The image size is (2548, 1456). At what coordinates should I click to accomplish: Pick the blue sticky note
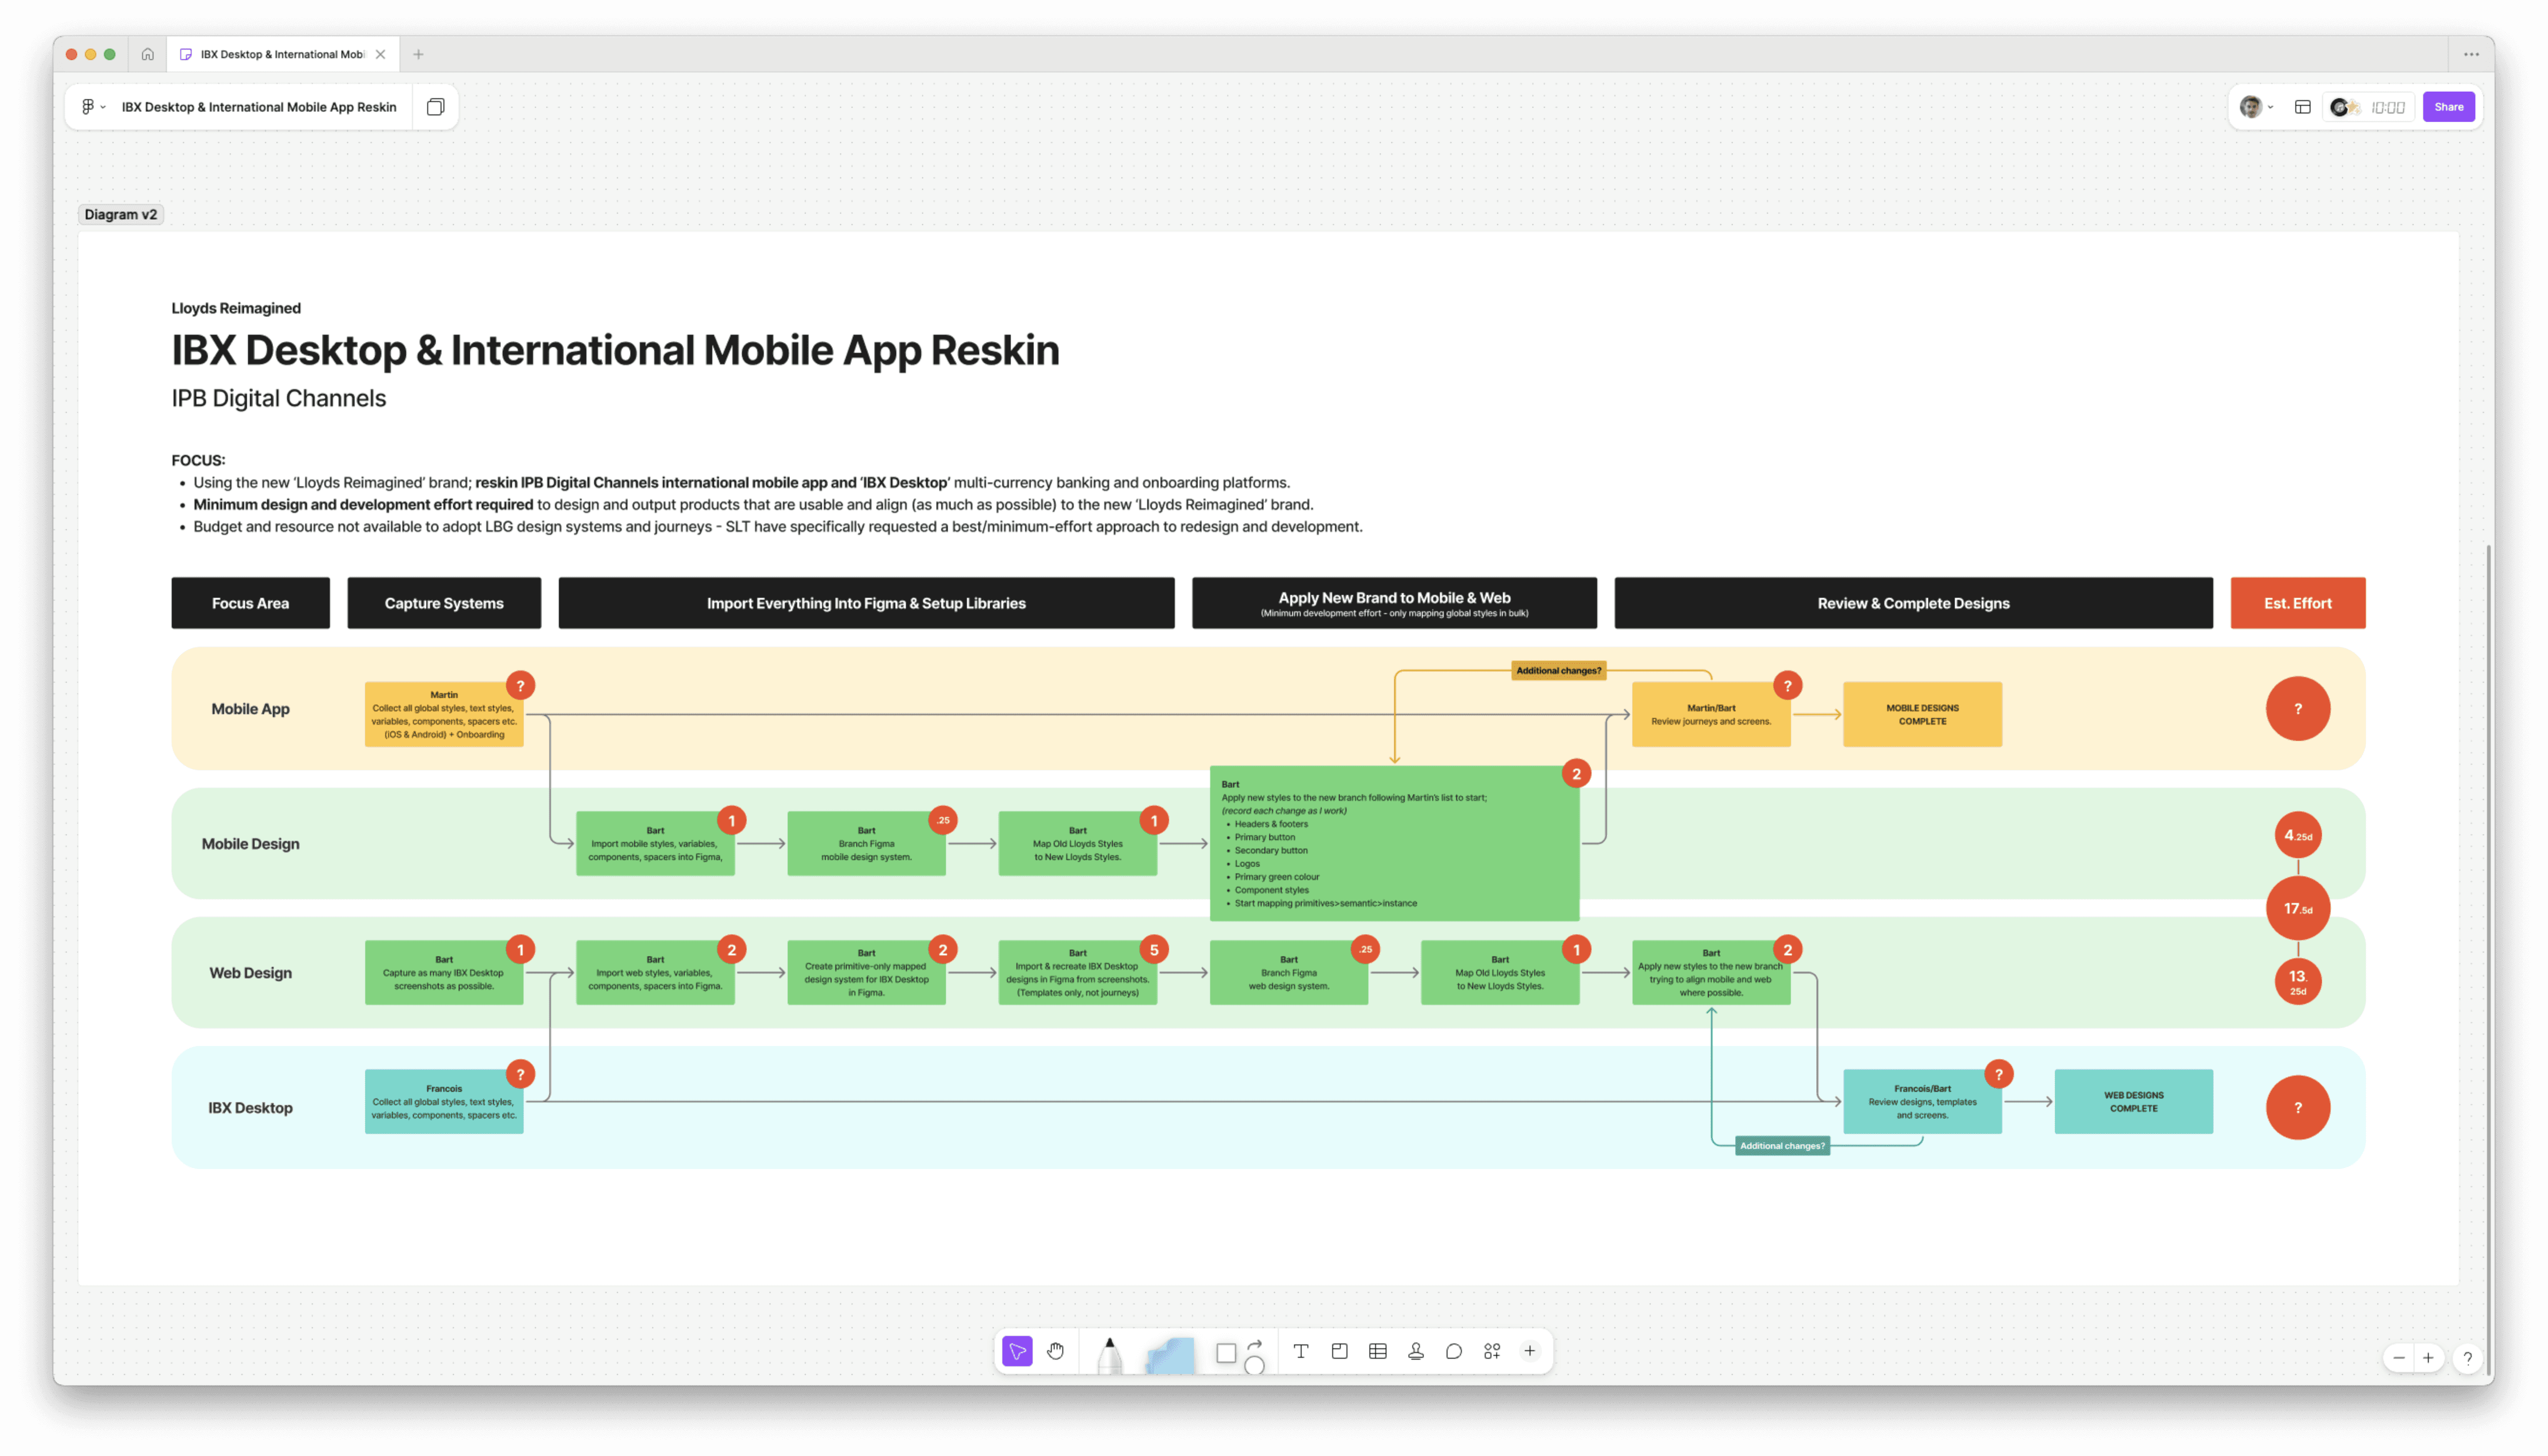1170,1355
